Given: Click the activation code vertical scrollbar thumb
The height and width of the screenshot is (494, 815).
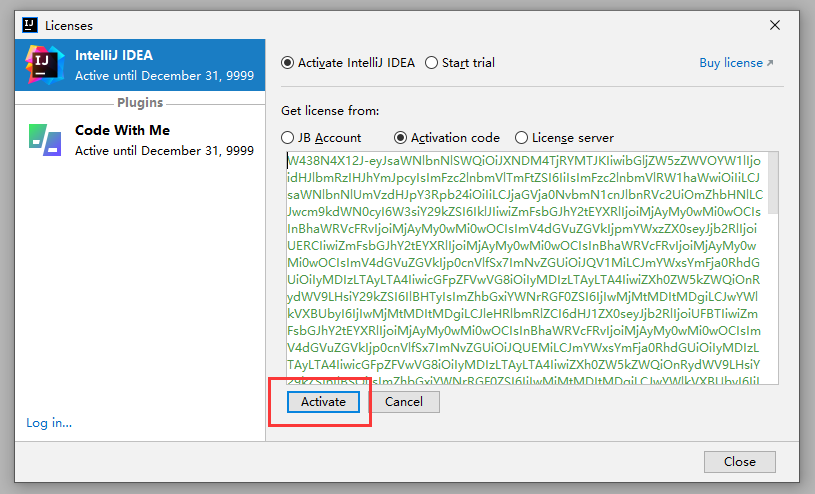Looking at the screenshot, I should pyautogui.click(x=773, y=183).
